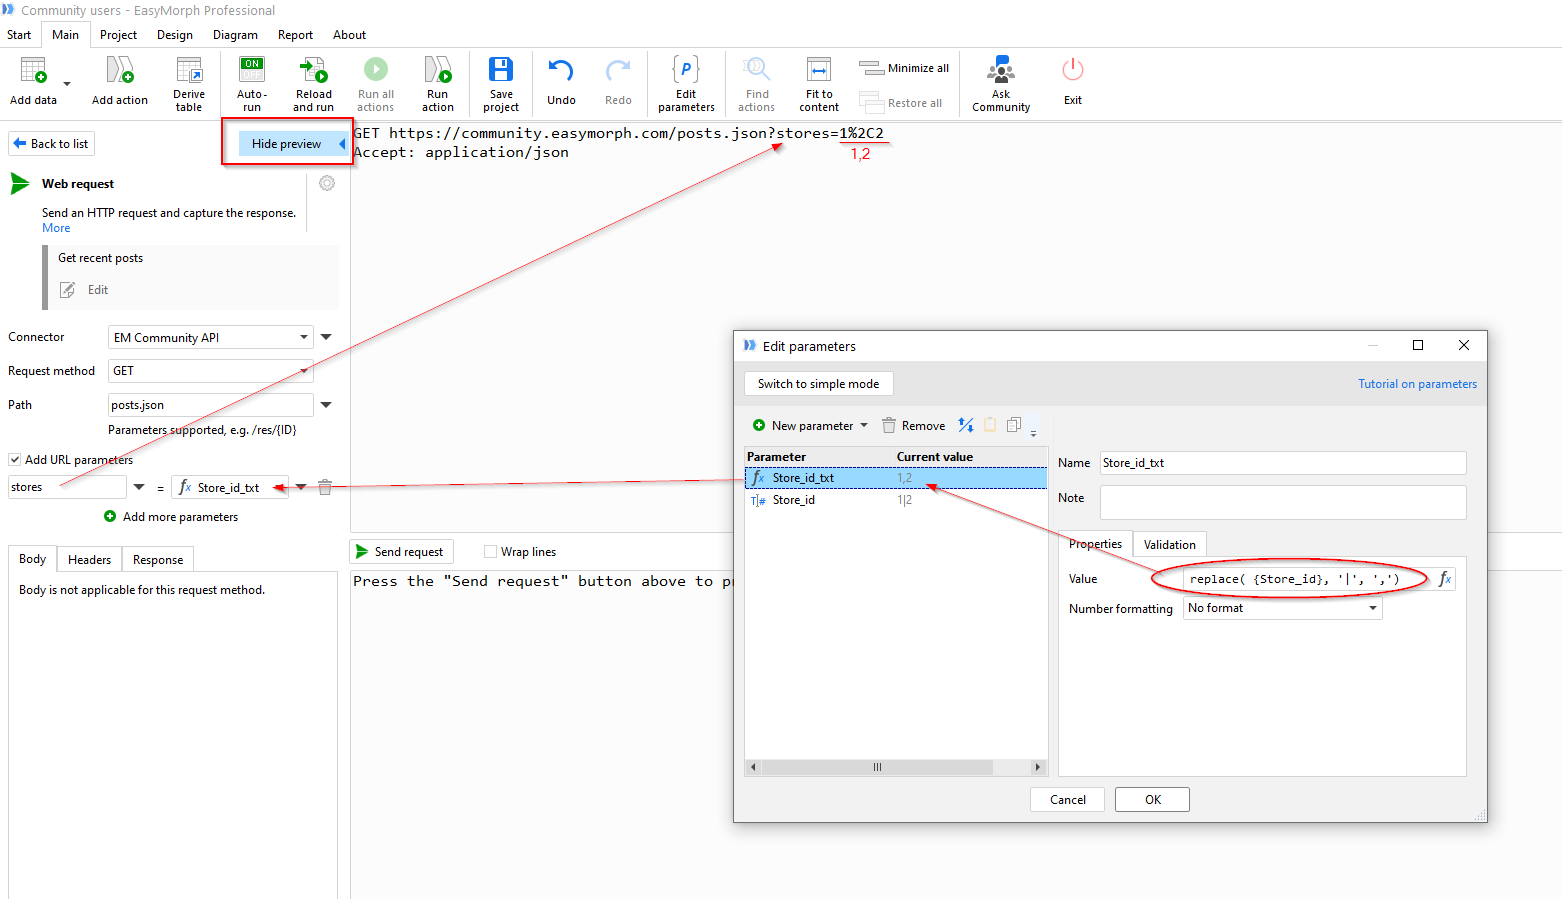Screen dimensions: 1562x899
Task: Click the stores URL parameter name field
Action: click(x=67, y=487)
